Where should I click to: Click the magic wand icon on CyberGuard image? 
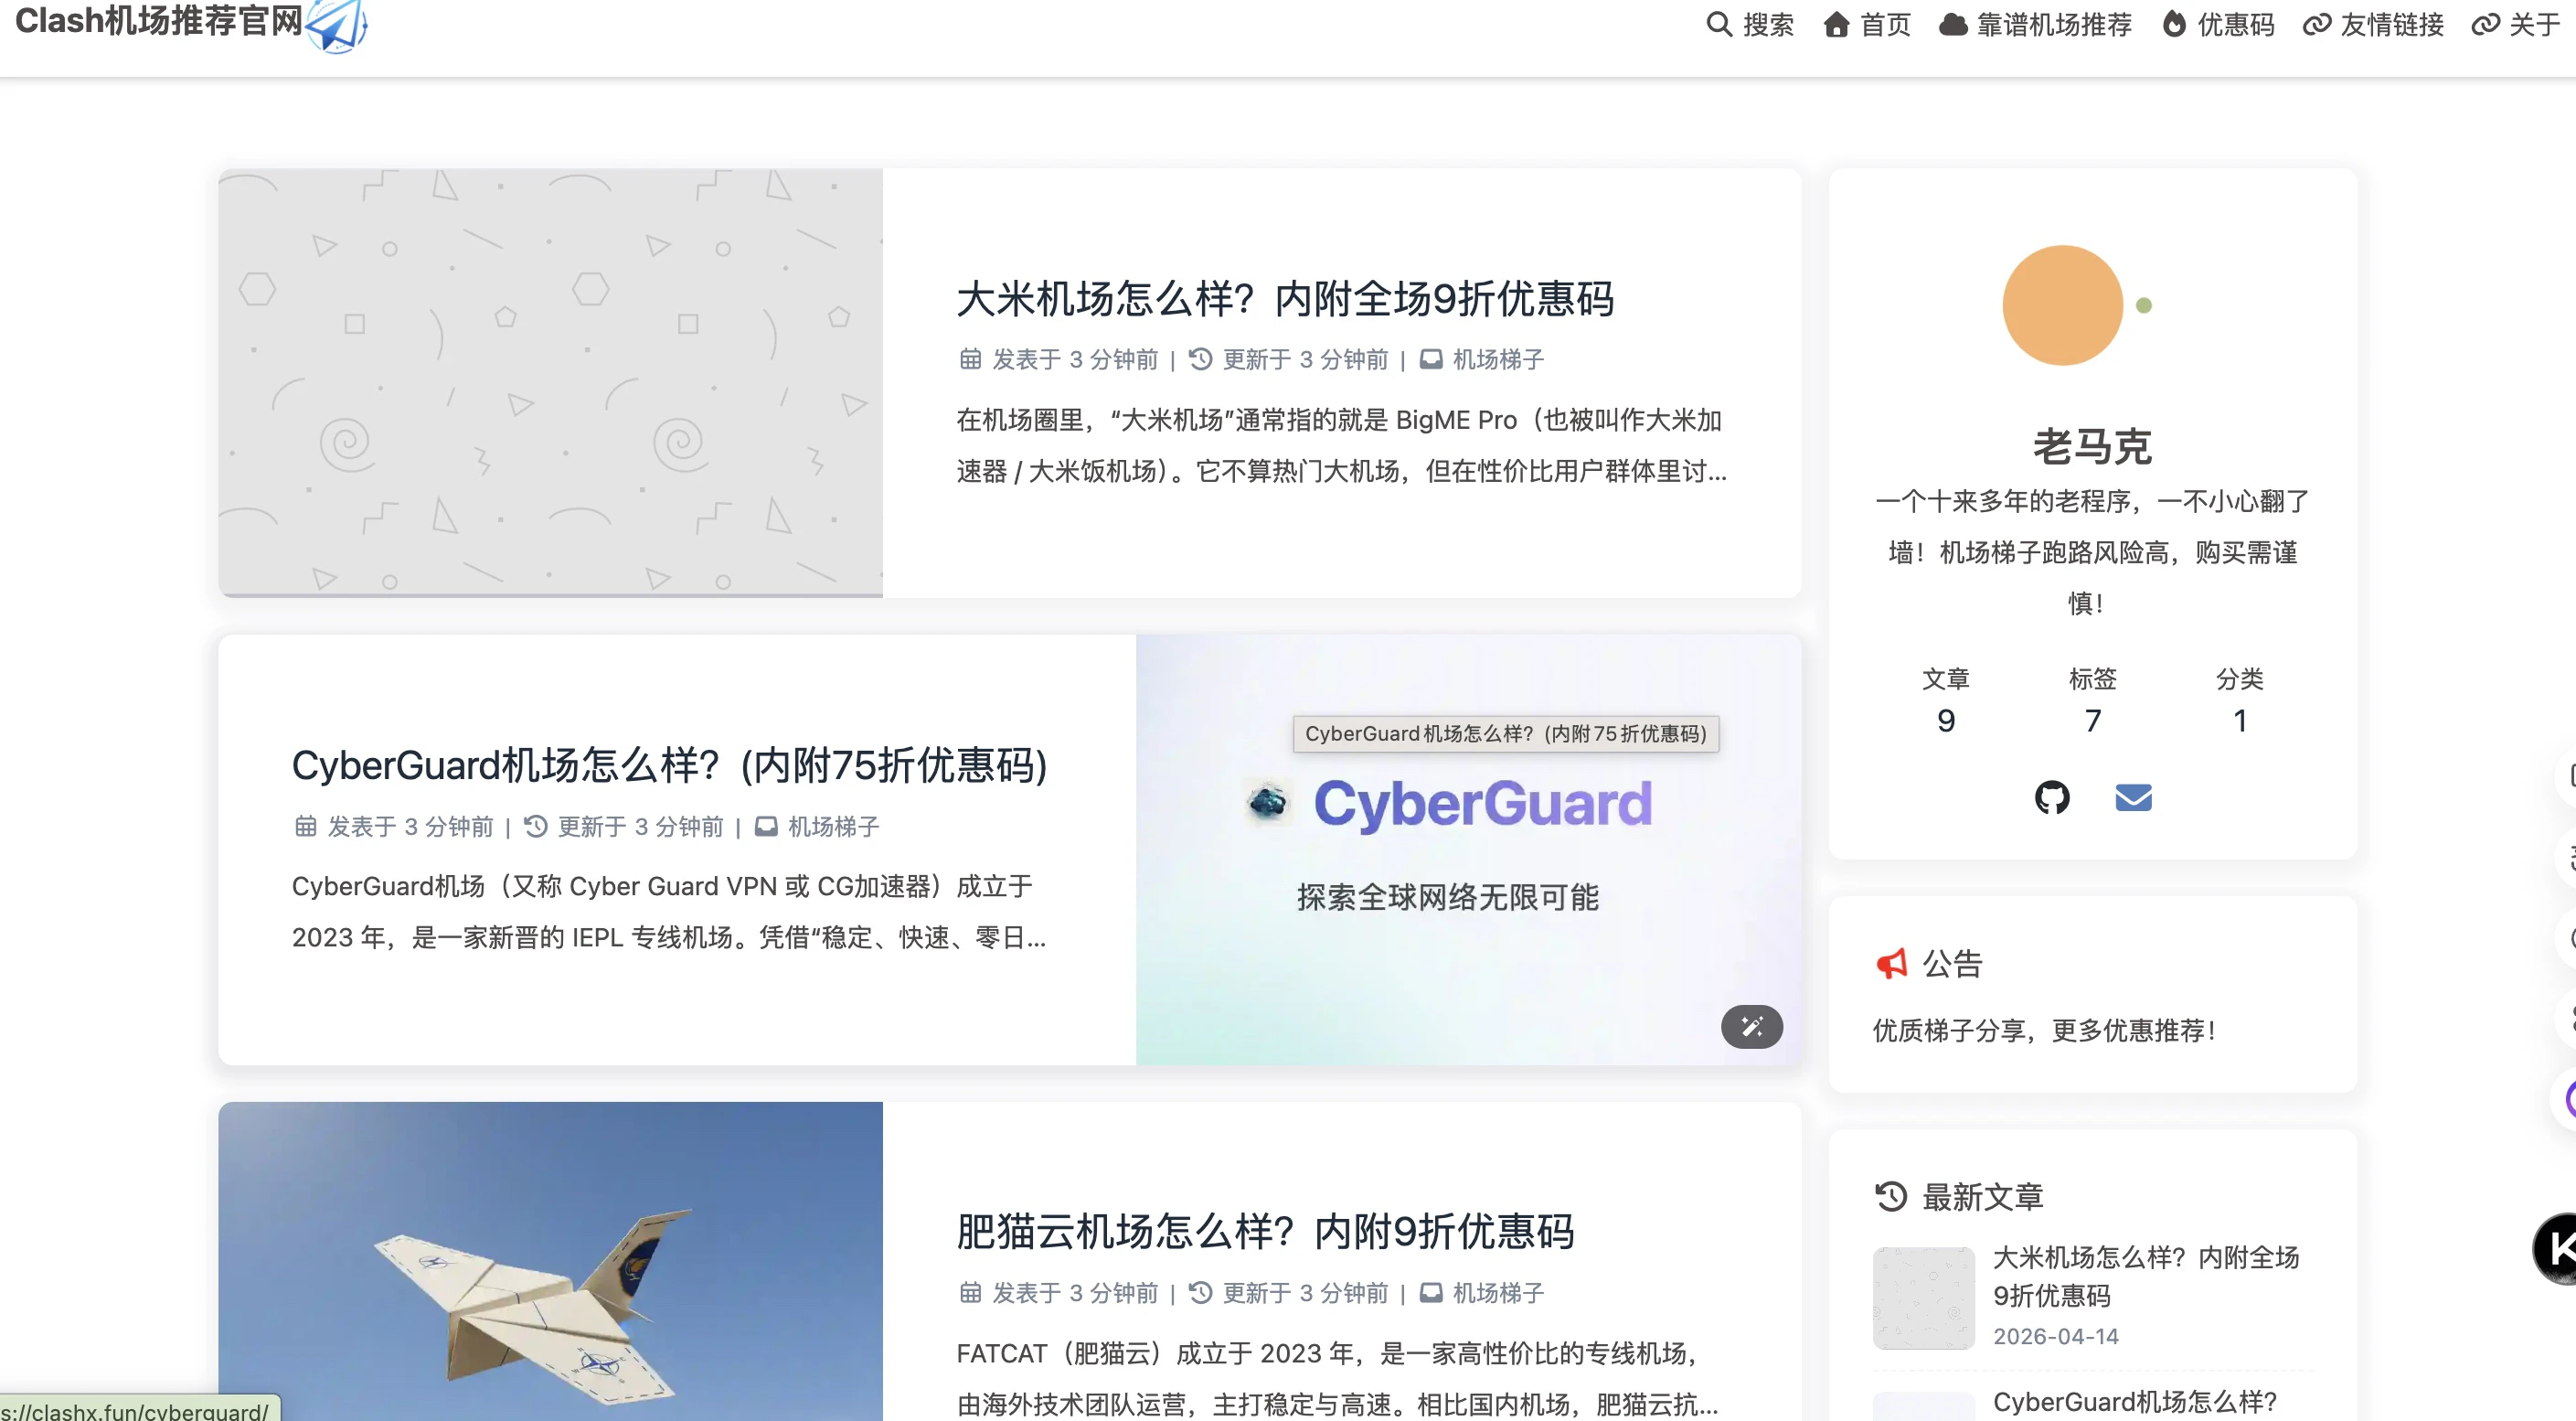(1751, 1026)
